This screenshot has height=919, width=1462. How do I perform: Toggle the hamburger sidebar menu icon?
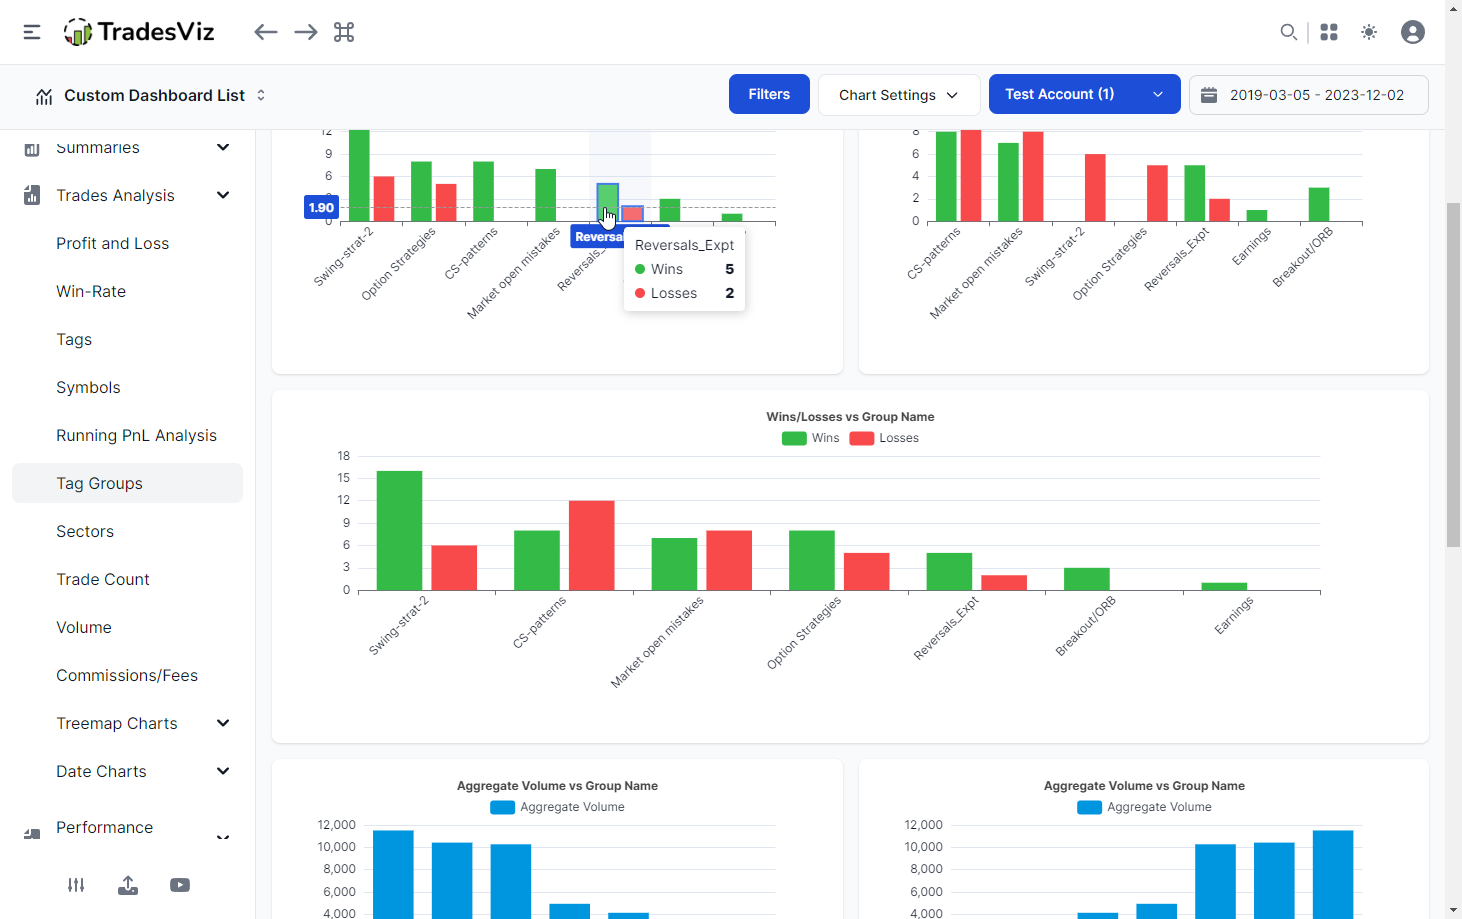pos(32,32)
